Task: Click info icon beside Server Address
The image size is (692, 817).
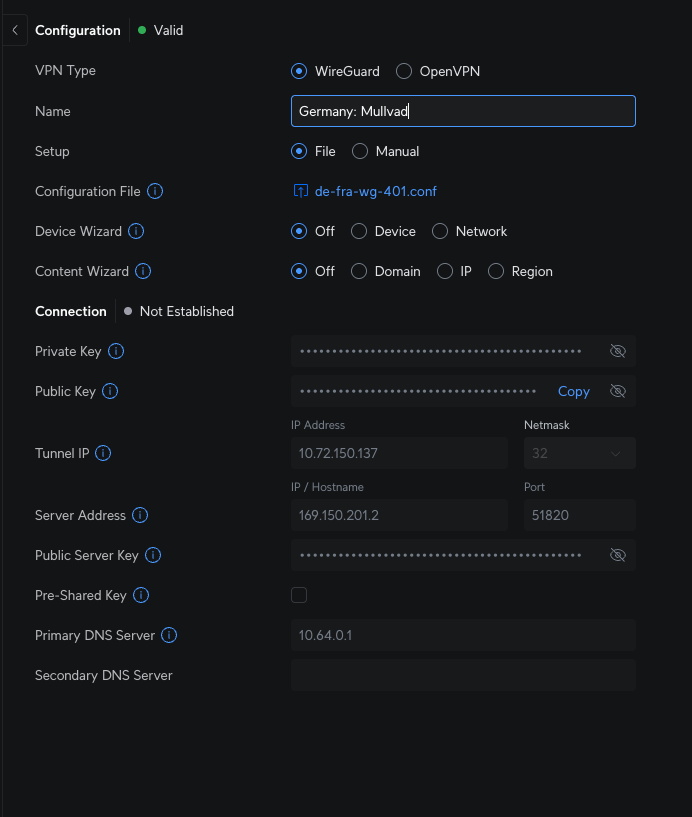Action: 140,515
